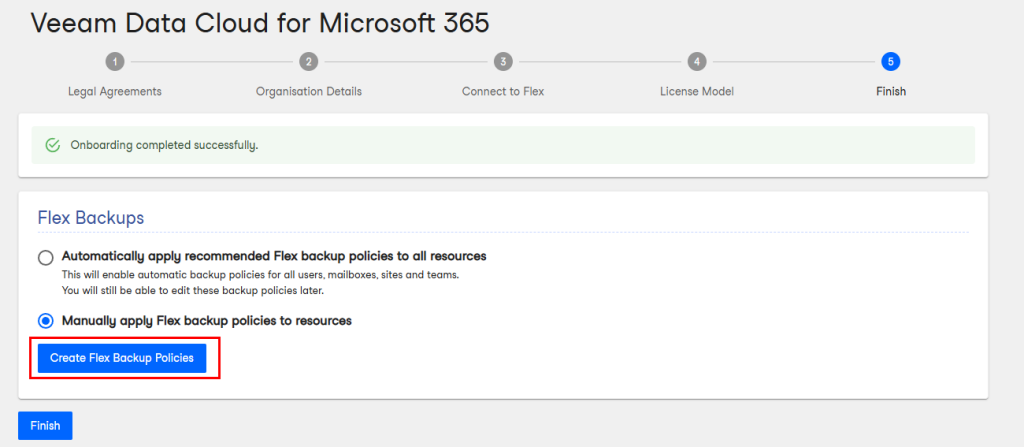Click the green success checkmark icon
The height and width of the screenshot is (447, 1024).
tap(53, 145)
